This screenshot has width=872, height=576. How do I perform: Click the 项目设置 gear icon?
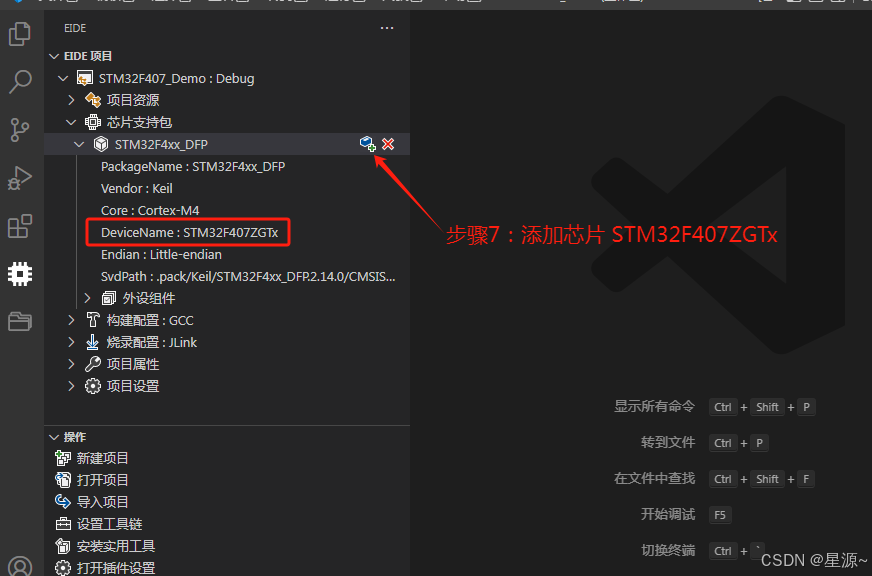point(93,386)
